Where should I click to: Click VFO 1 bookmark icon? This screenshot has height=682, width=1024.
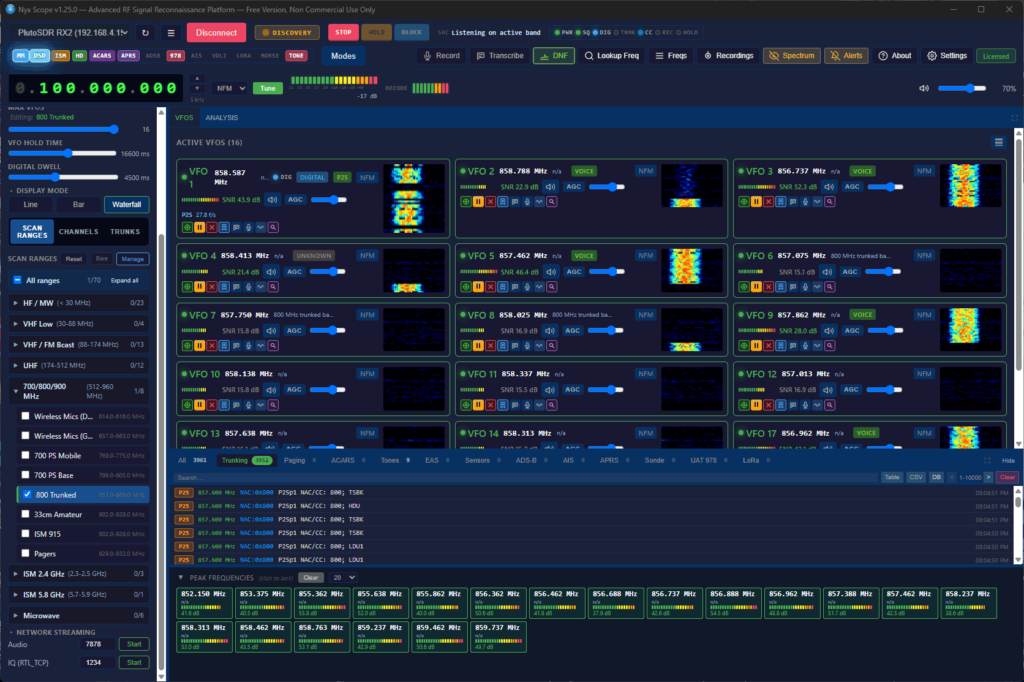224,227
